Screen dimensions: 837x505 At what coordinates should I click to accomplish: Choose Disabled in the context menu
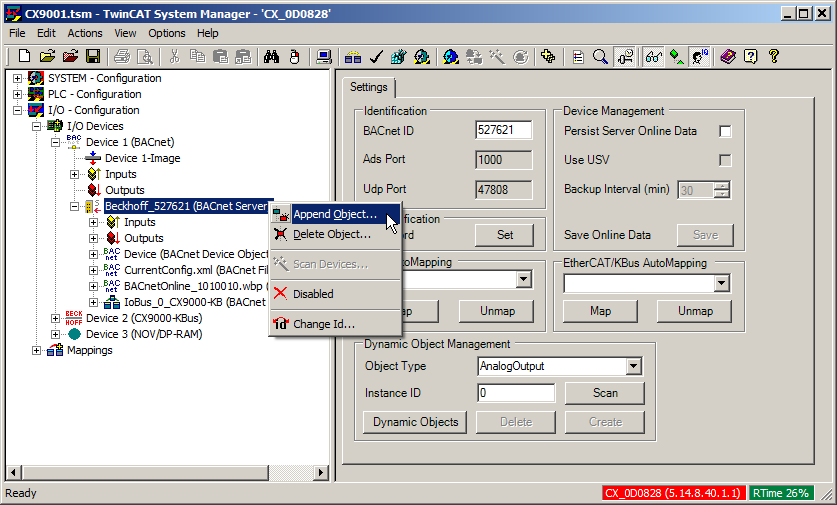[x=335, y=294]
